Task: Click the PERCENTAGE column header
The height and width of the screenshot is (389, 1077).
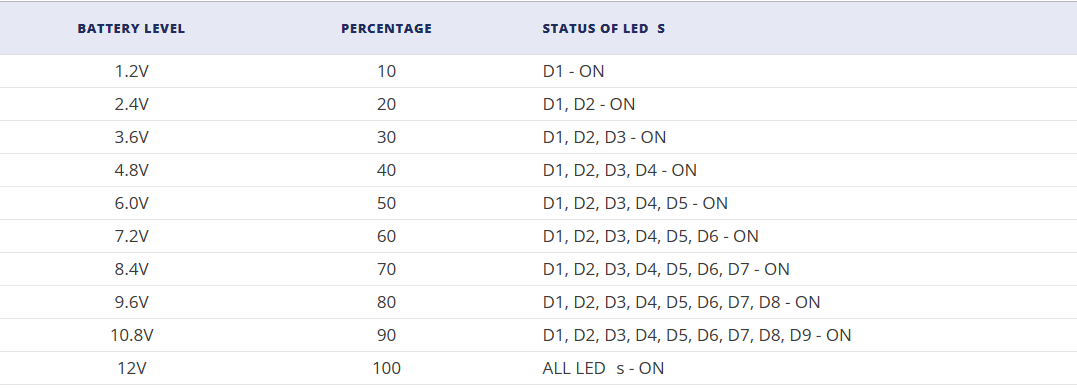Action: click(387, 29)
